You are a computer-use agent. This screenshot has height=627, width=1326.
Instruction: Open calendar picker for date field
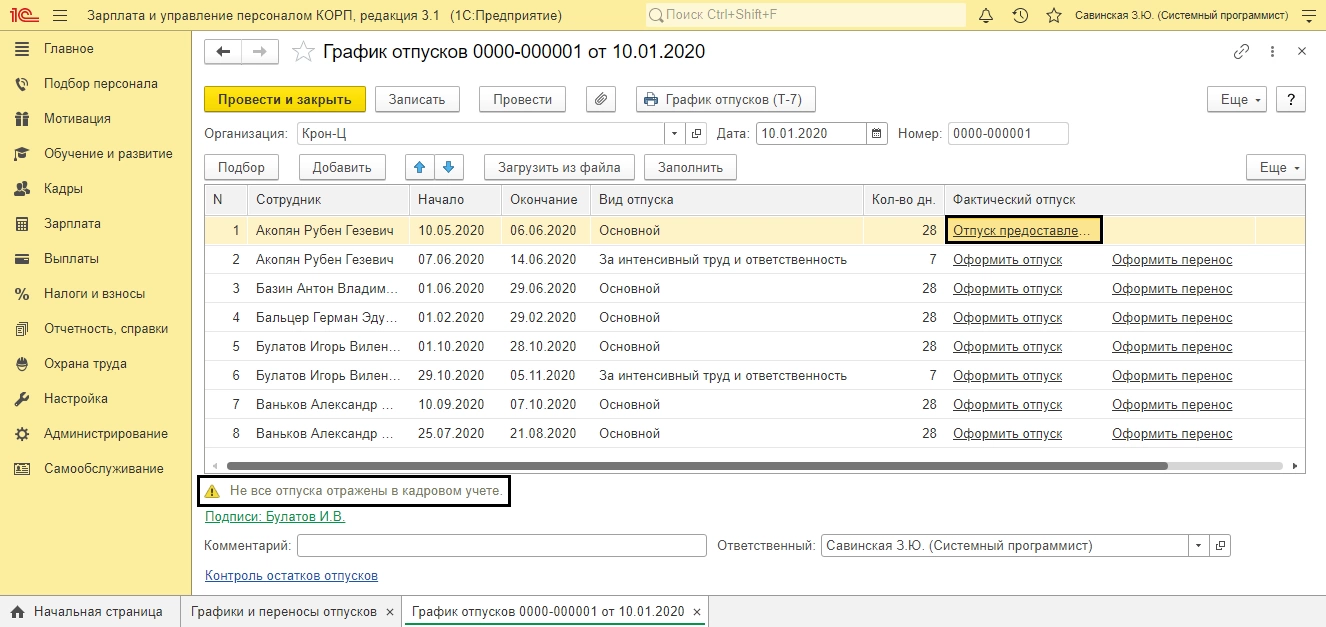877,133
